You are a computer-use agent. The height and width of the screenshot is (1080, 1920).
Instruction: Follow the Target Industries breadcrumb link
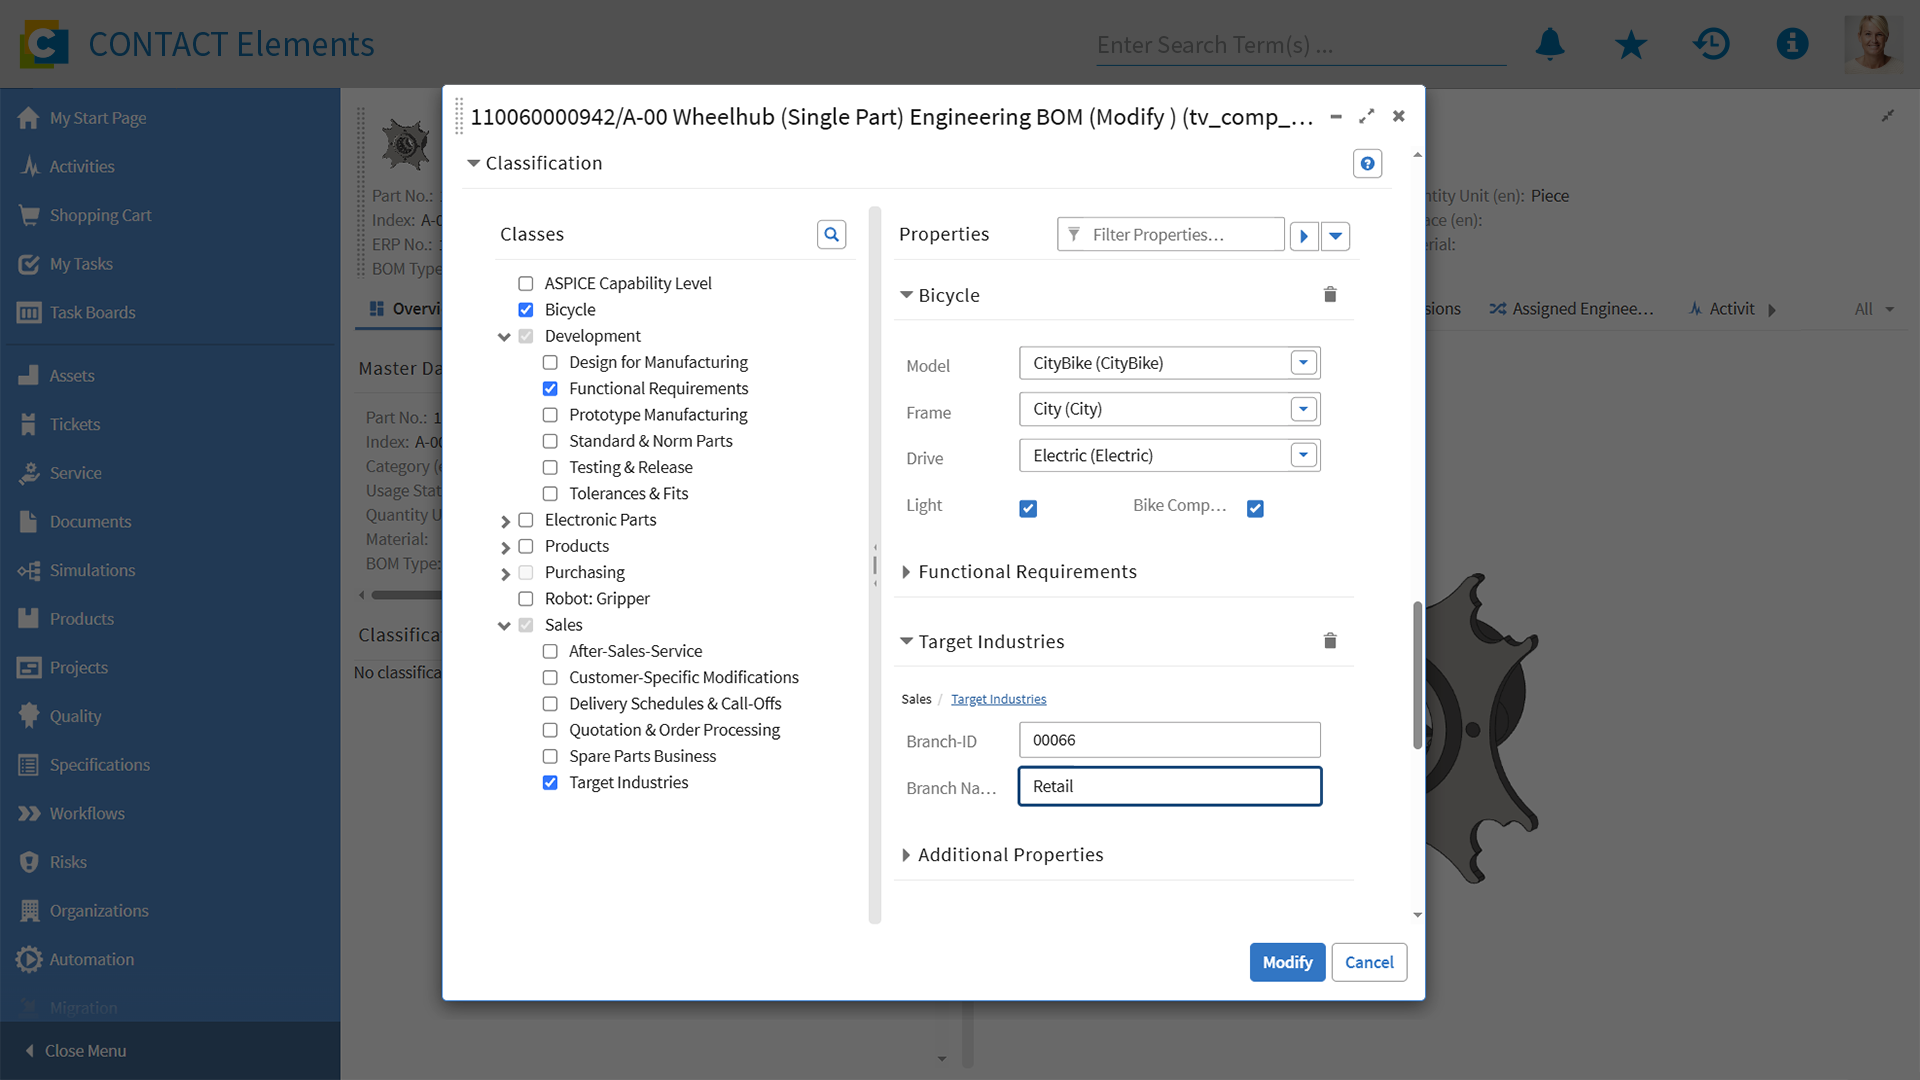[998, 699]
